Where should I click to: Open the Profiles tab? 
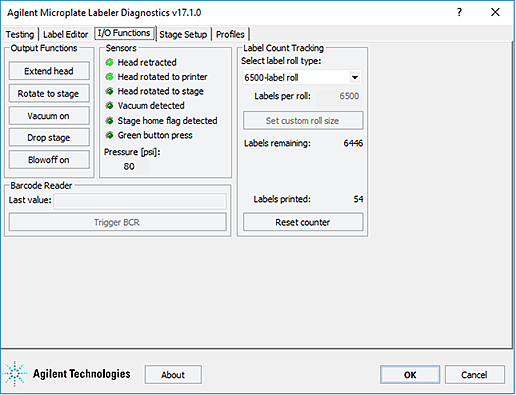pos(230,34)
